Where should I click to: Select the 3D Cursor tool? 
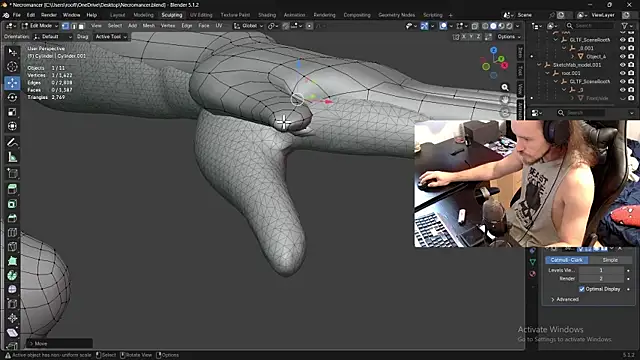point(12,67)
